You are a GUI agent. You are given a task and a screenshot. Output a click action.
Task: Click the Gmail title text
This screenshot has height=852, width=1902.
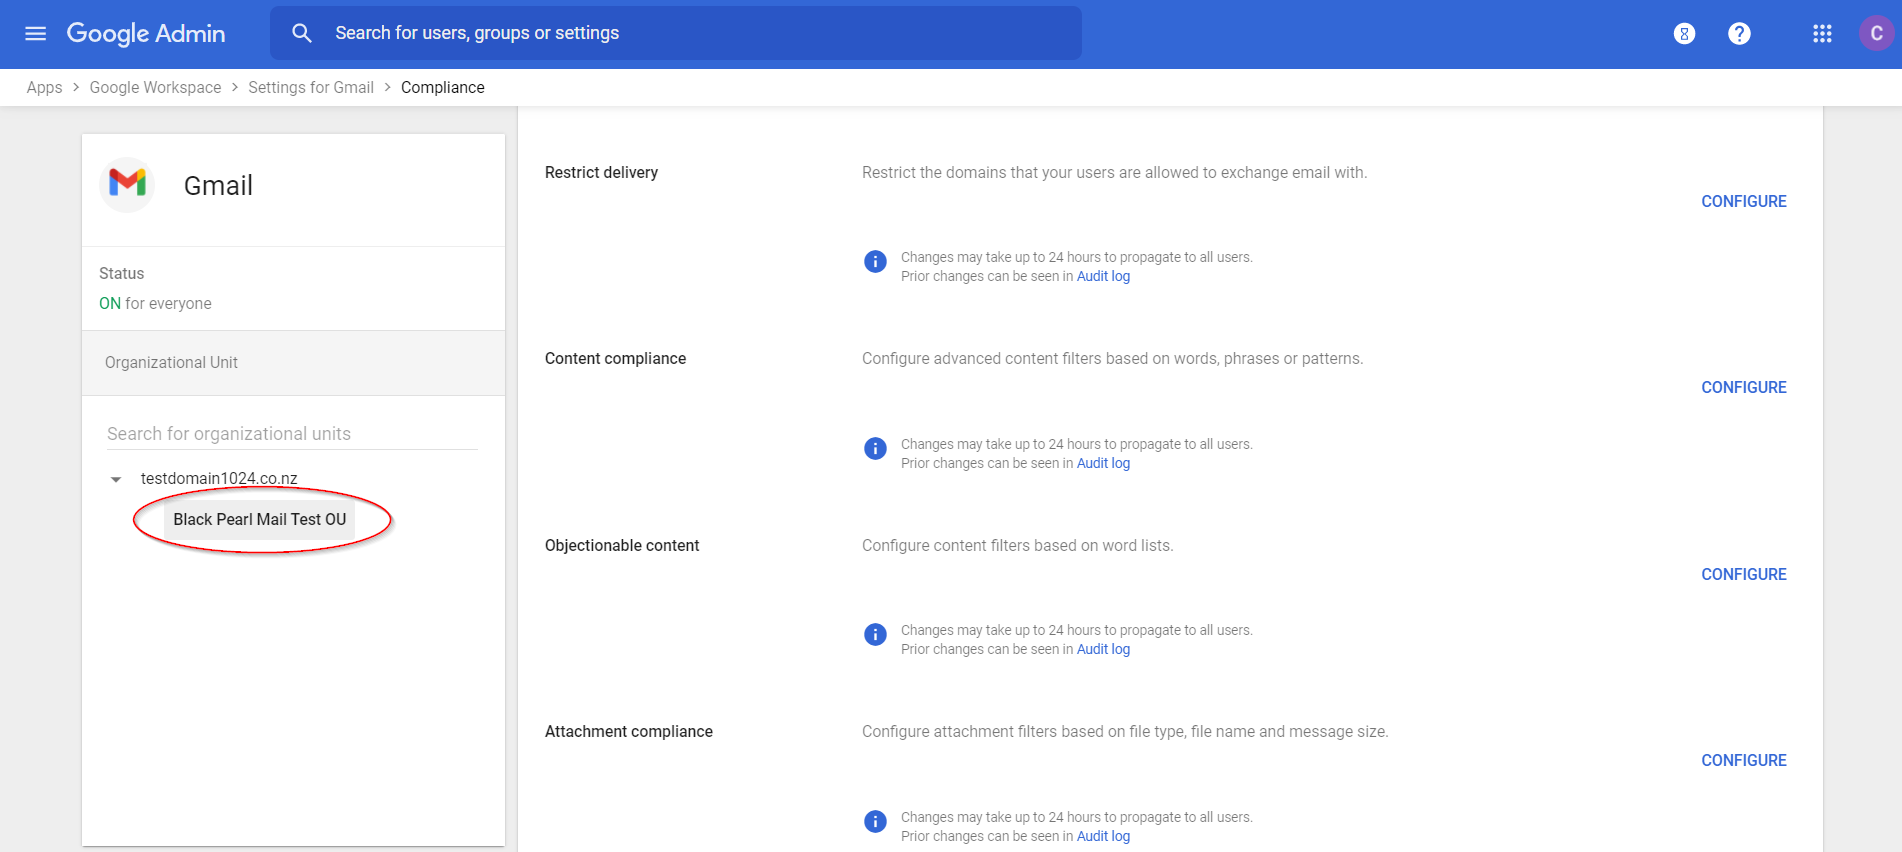click(x=218, y=186)
